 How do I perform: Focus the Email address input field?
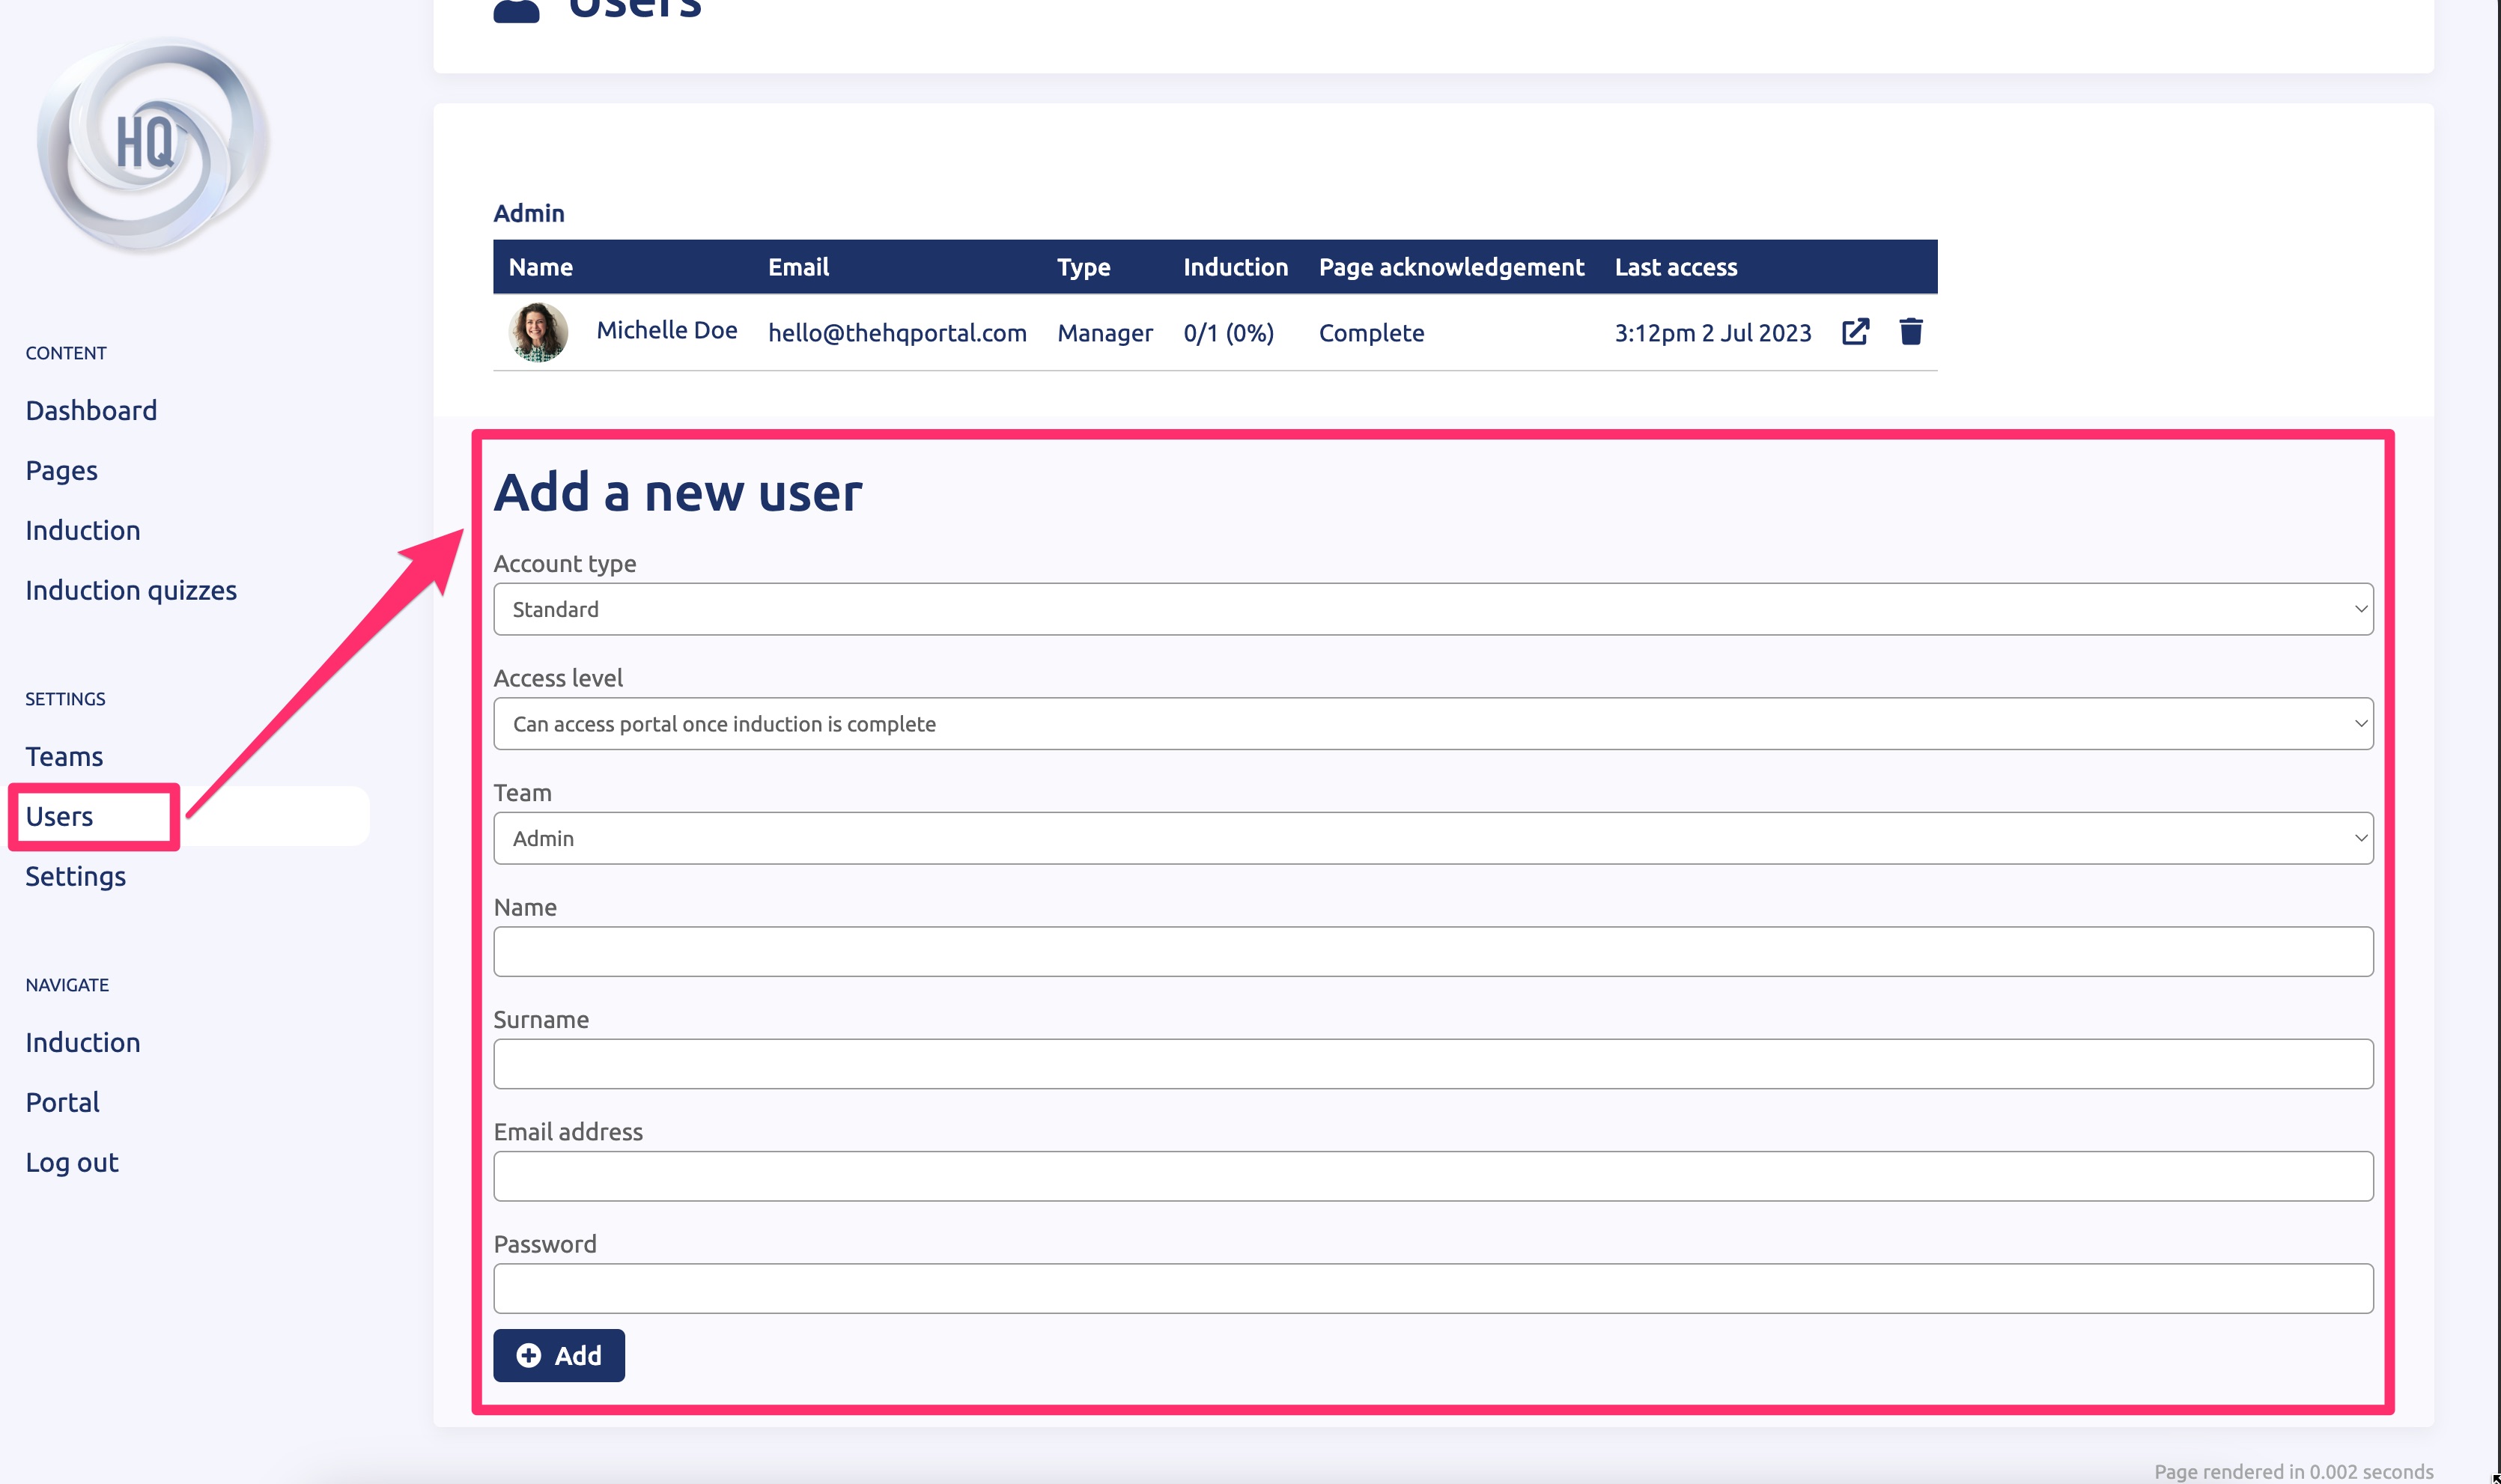click(1432, 1176)
